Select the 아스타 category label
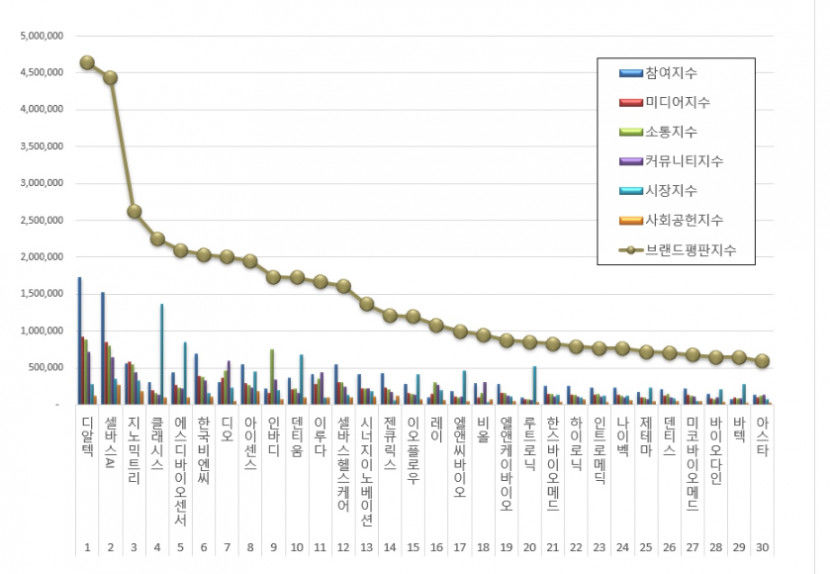The height and width of the screenshot is (574, 830). pyautogui.click(x=762, y=436)
